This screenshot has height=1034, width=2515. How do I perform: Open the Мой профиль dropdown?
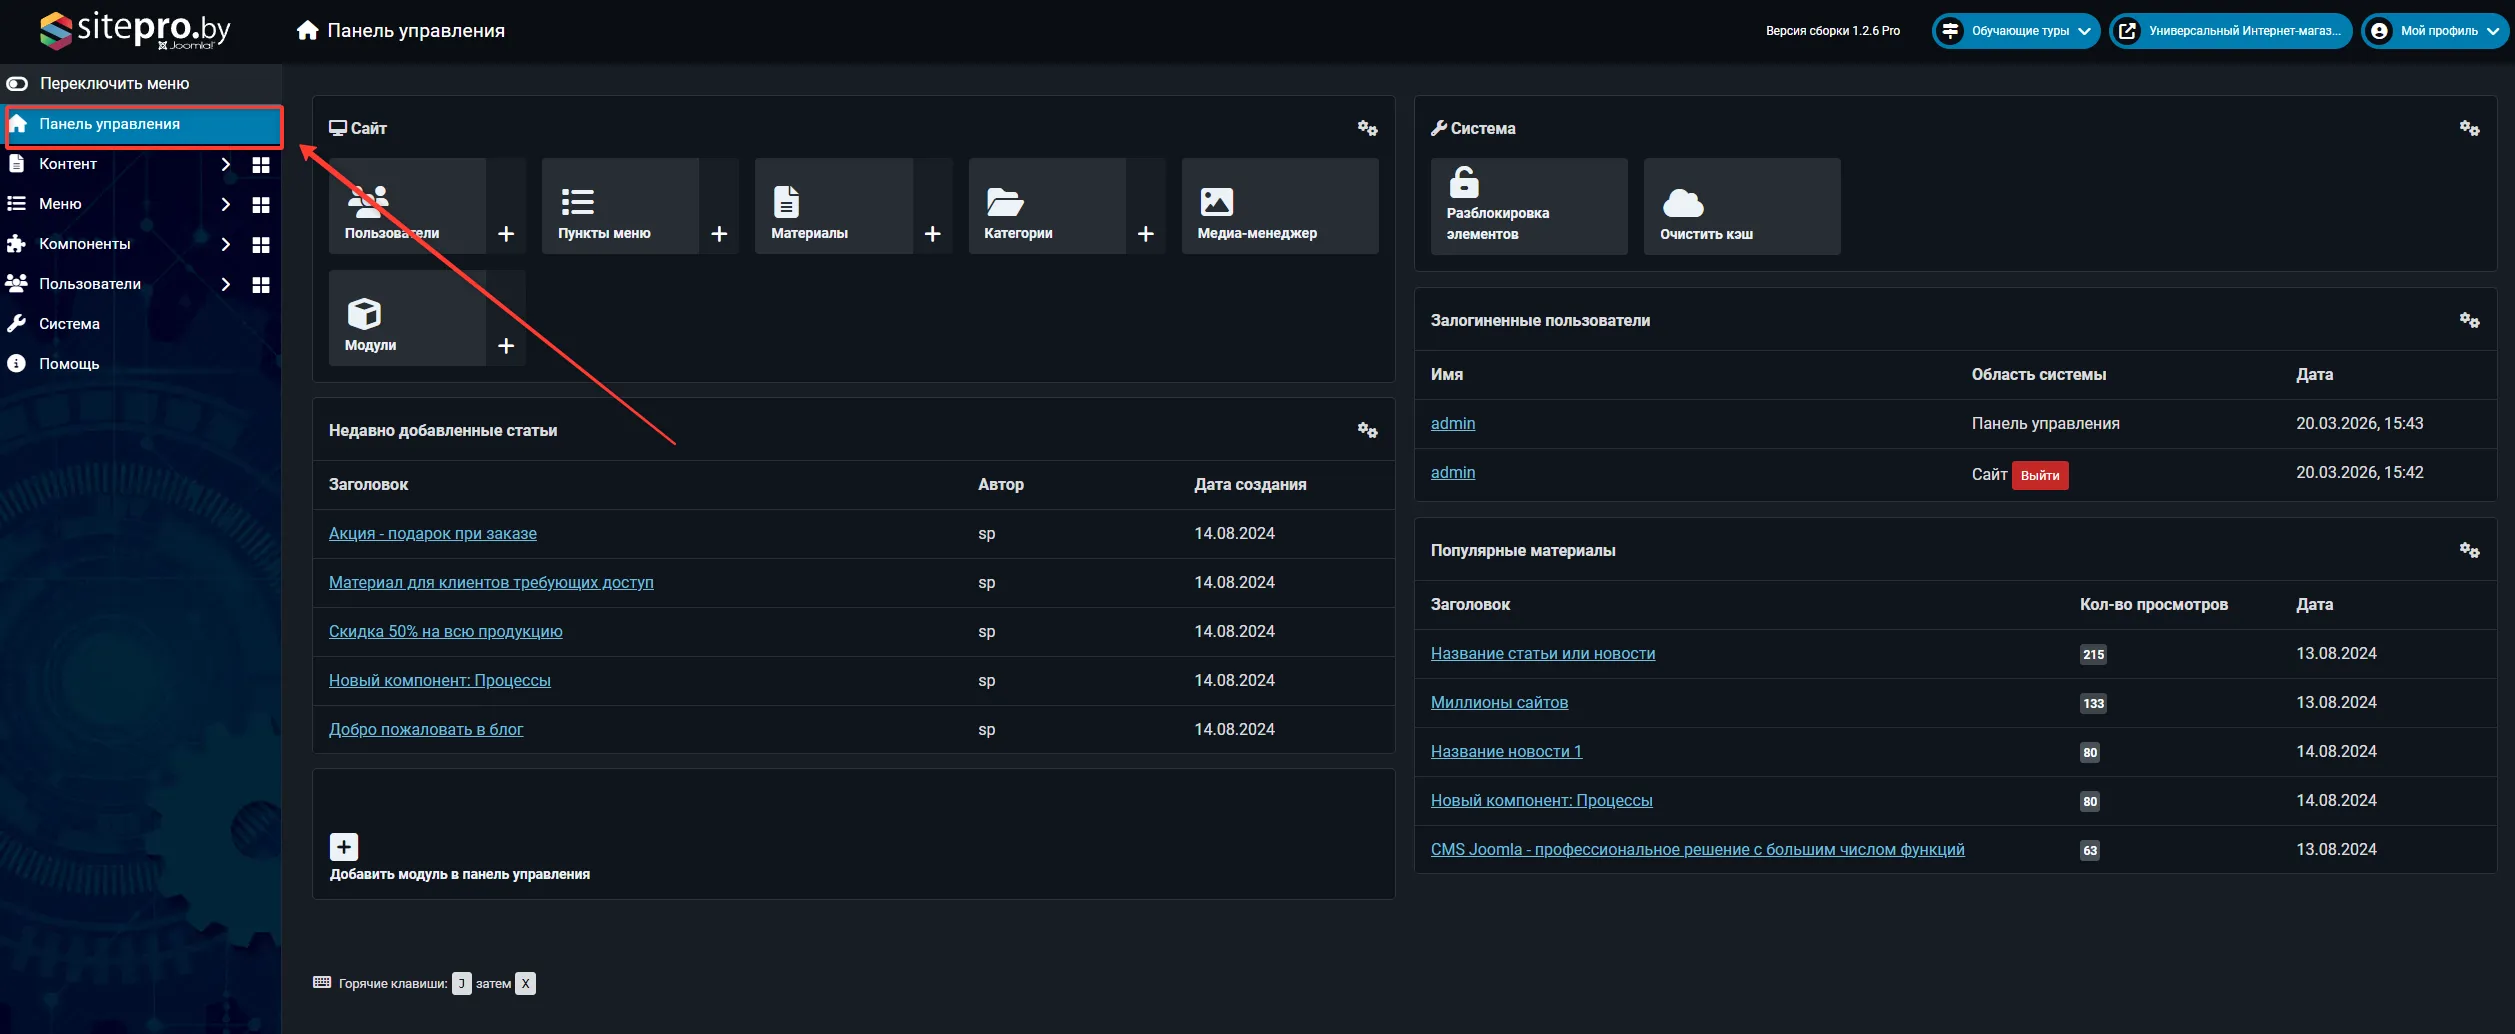click(2436, 31)
